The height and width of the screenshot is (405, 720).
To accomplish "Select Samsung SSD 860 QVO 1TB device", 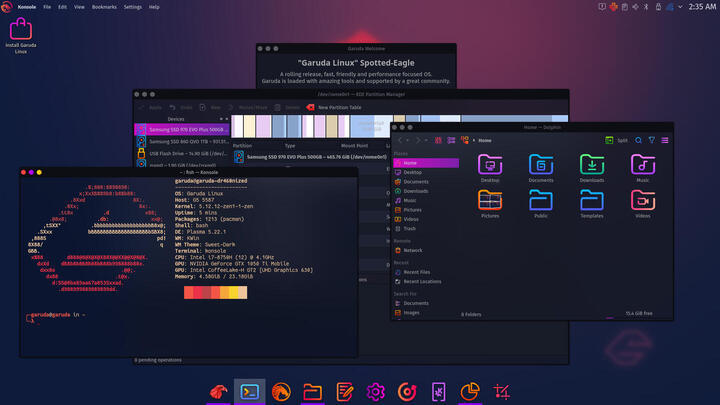I will [182, 141].
